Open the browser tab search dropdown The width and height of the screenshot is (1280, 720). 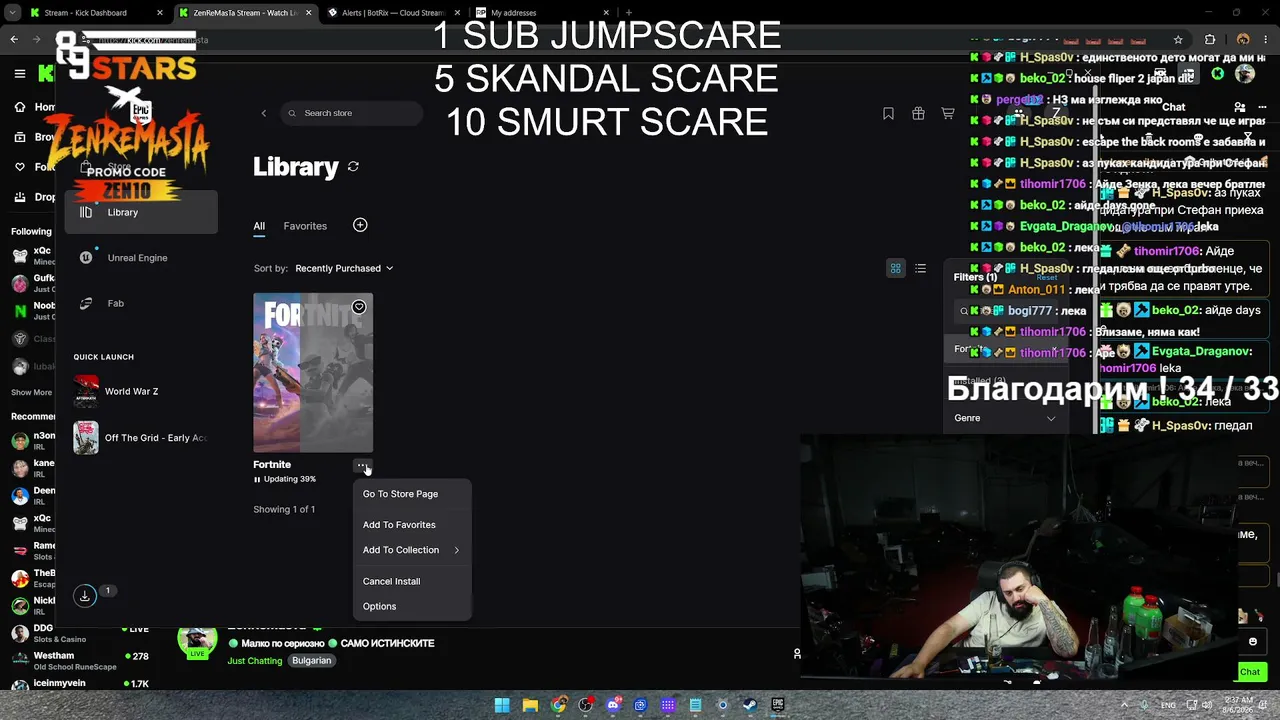coord(14,13)
